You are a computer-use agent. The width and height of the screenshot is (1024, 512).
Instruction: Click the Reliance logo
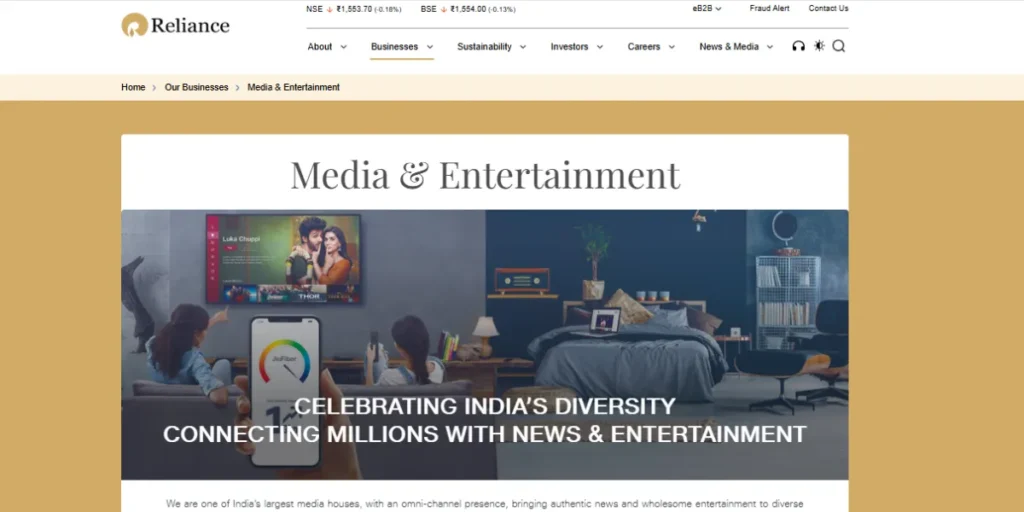175,25
